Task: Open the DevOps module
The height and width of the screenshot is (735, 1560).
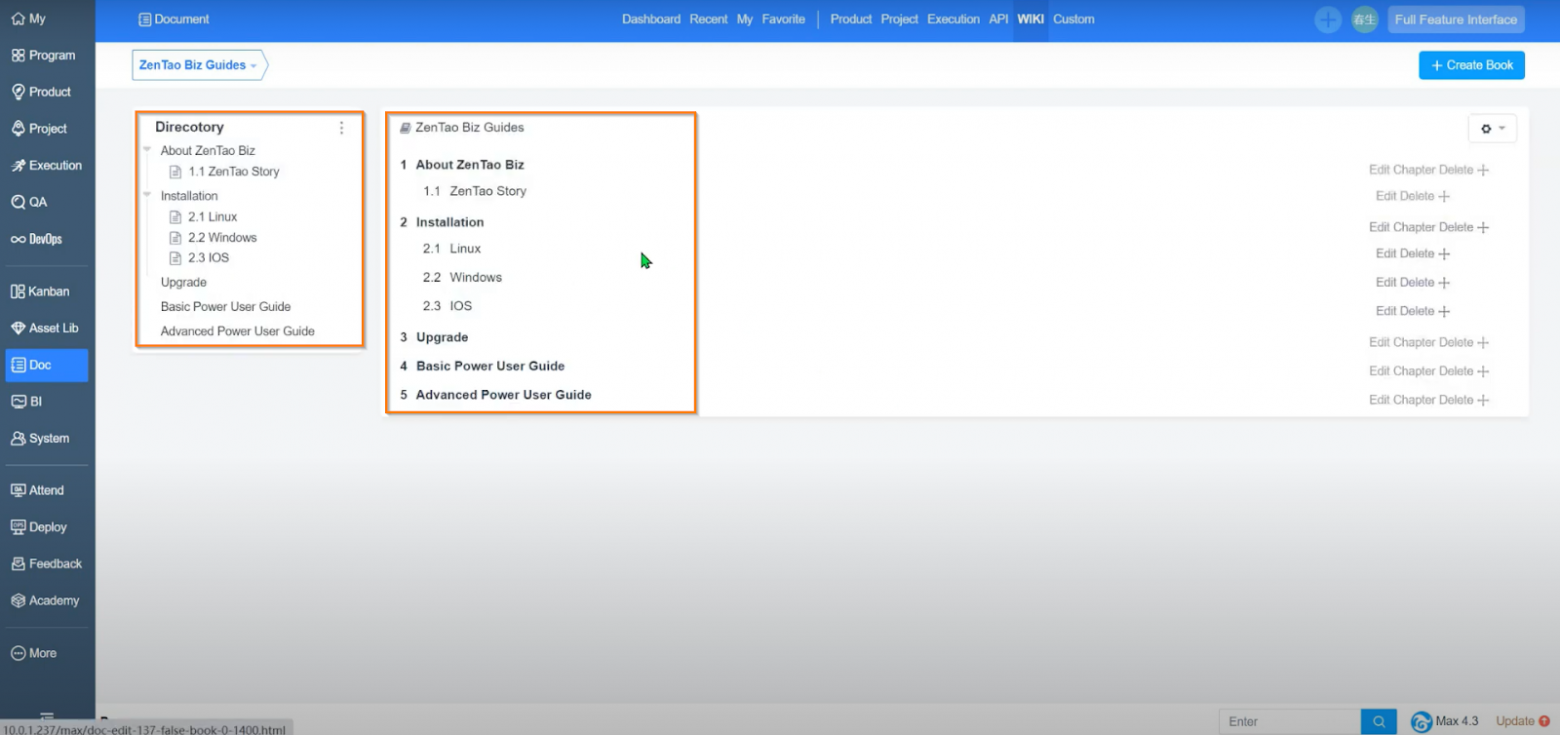Action: tap(37, 239)
